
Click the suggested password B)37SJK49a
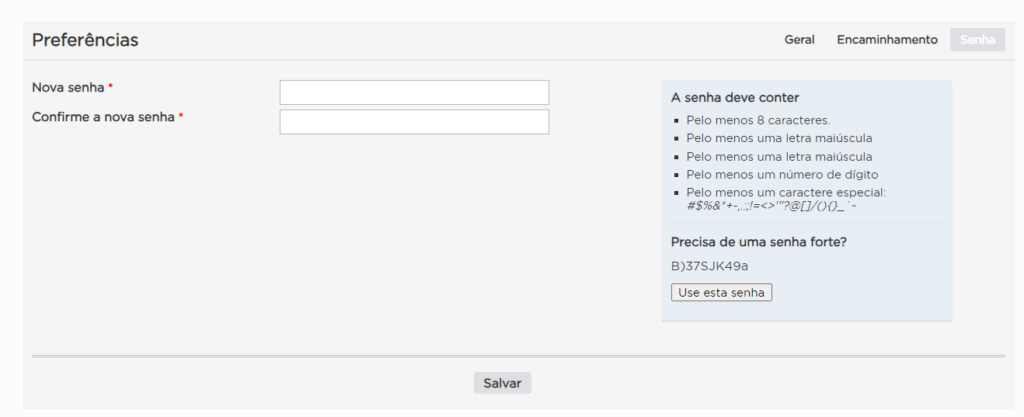click(710, 266)
